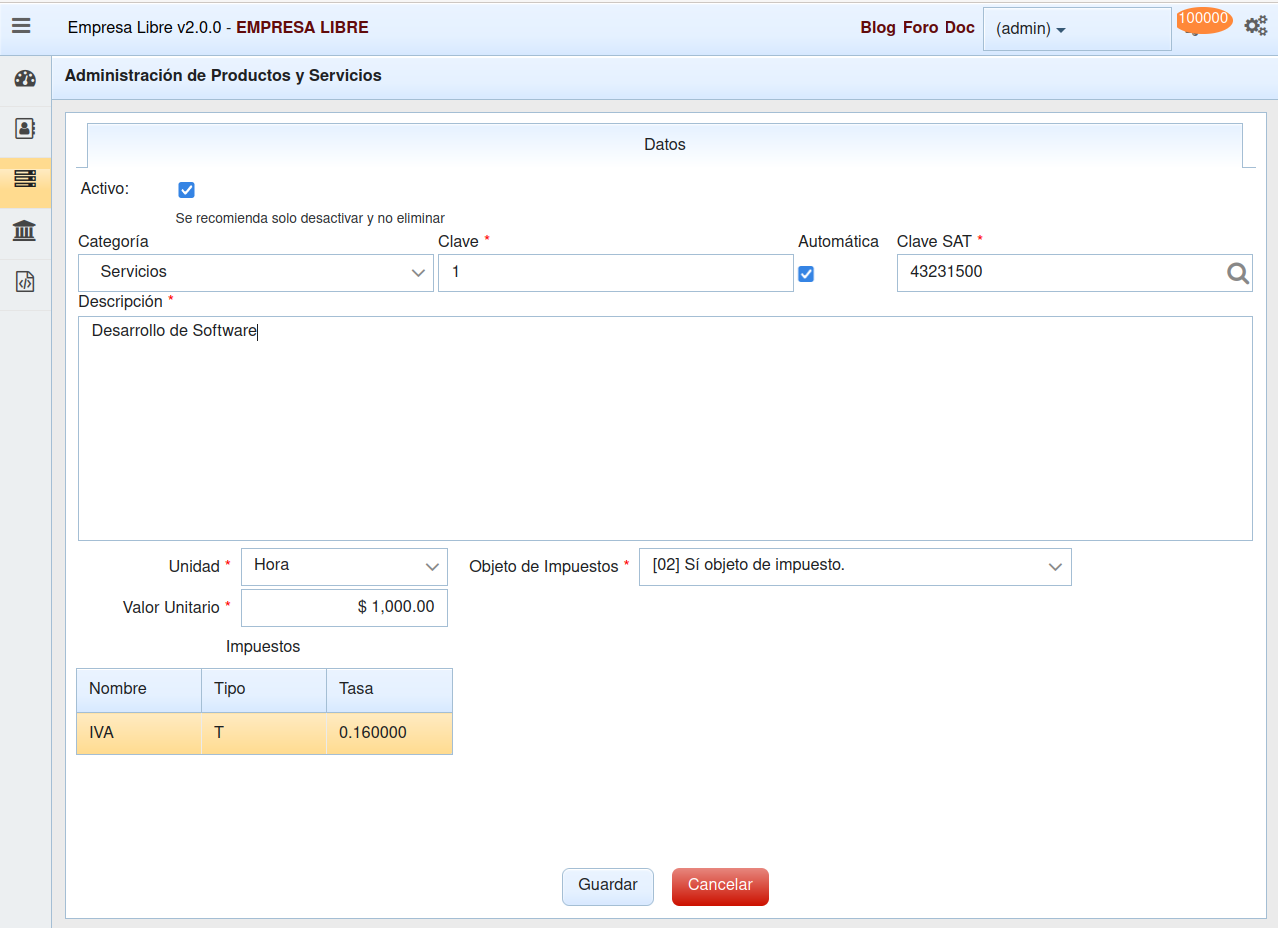Go to the dashboard gauge icon

point(25,79)
